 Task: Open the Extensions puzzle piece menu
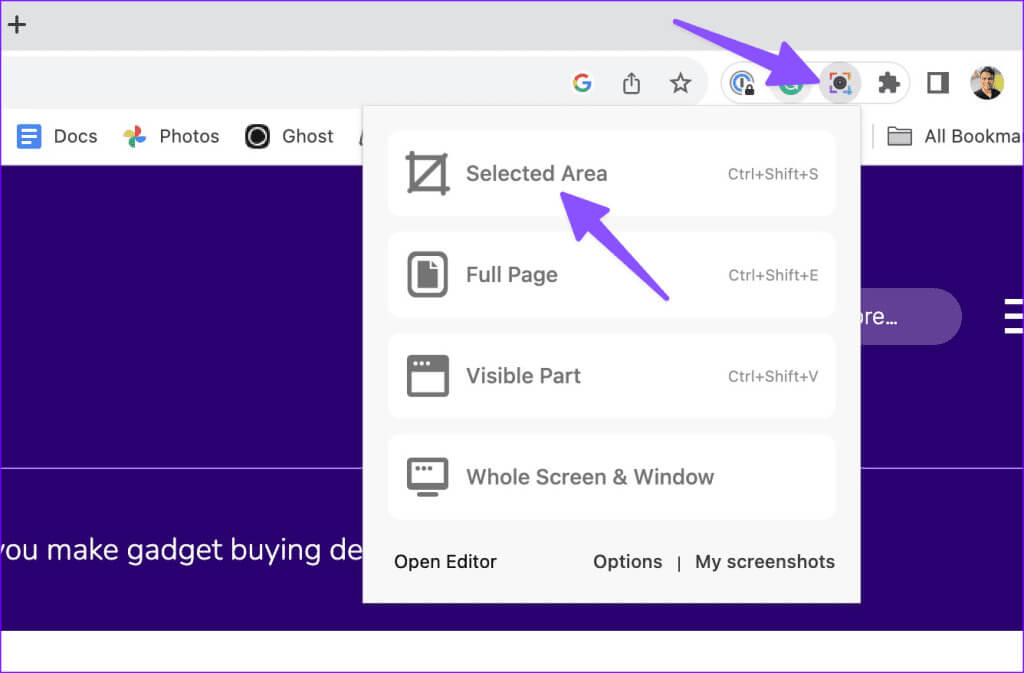pyautogui.click(x=889, y=83)
